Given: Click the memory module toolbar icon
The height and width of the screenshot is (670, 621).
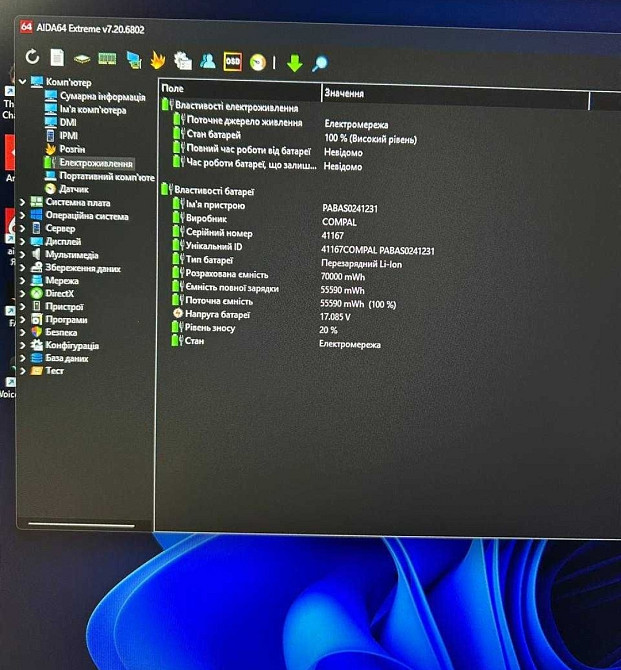Looking at the screenshot, I should [107, 59].
